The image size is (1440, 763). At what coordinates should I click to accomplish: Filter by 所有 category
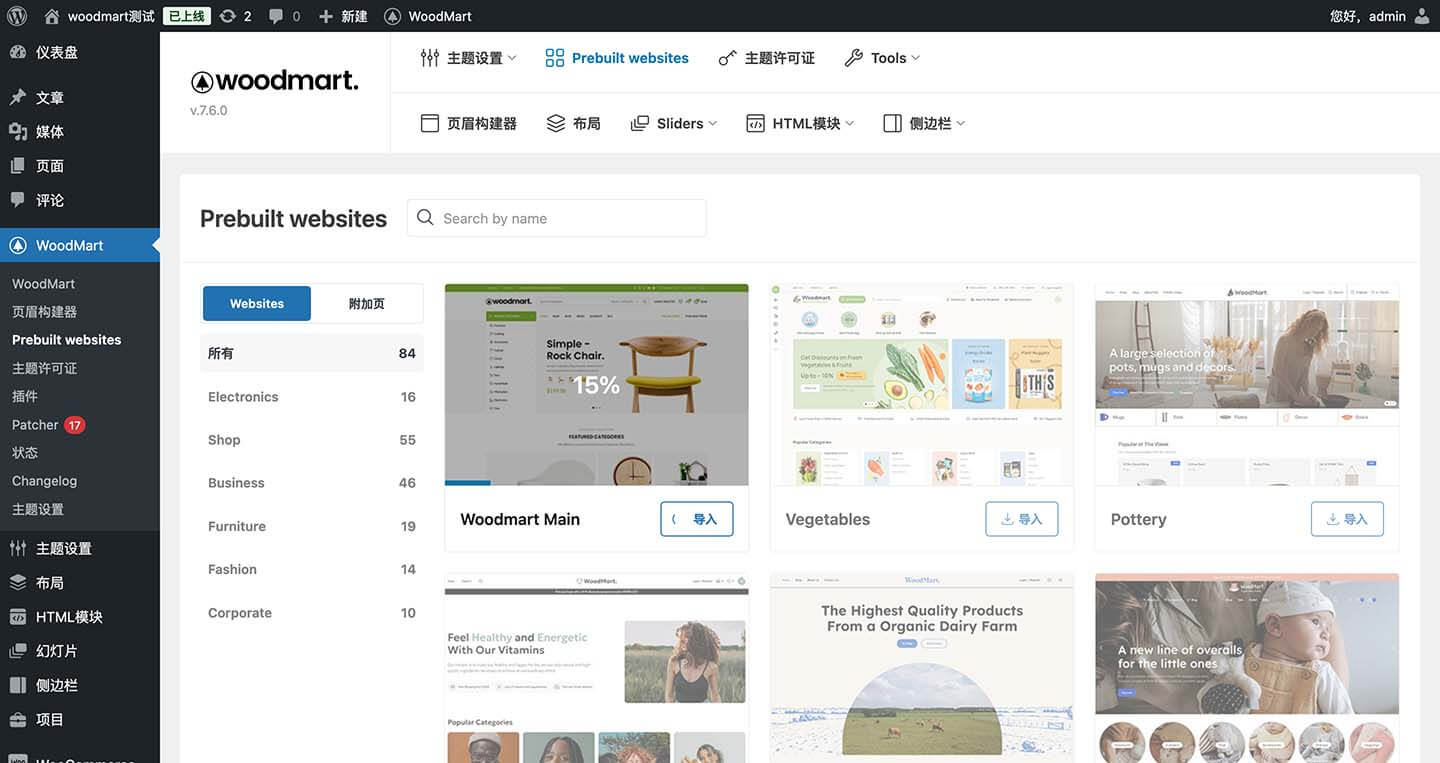[x=312, y=353]
